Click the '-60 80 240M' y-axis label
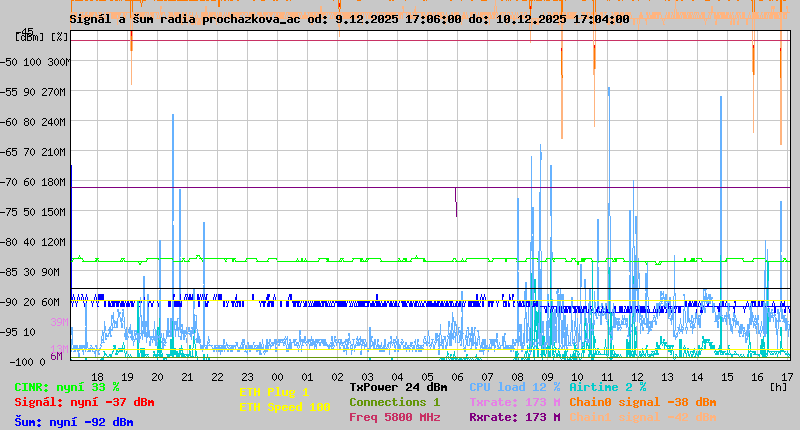 pos(33,122)
